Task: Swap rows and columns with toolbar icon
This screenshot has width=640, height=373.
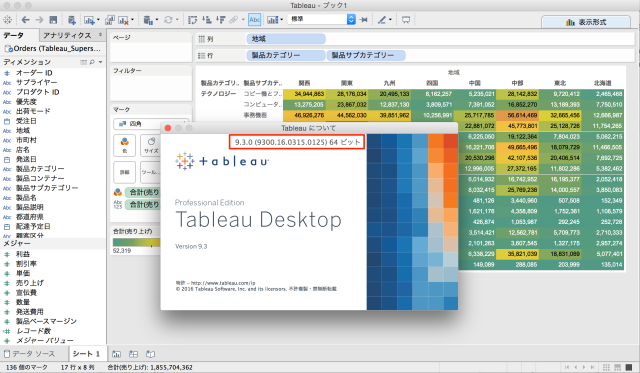Action: (x=193, y=20)
